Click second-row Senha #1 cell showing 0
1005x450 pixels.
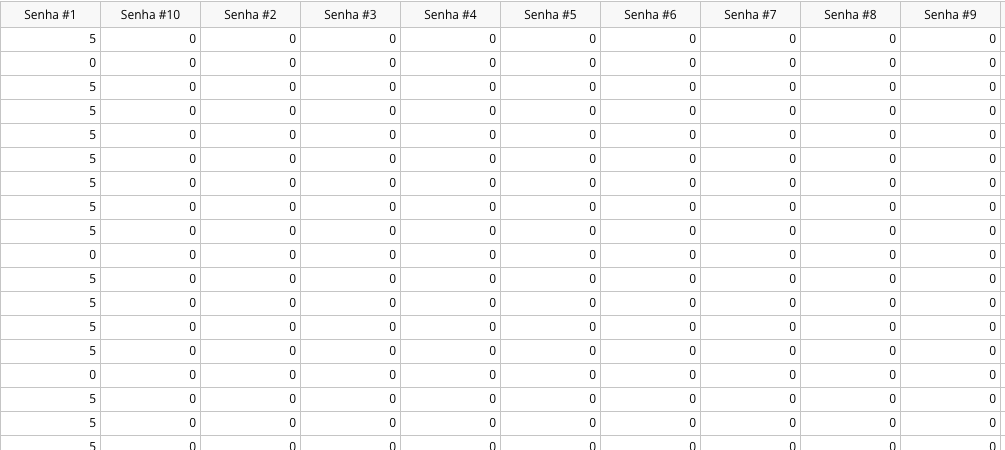point(50,63)
